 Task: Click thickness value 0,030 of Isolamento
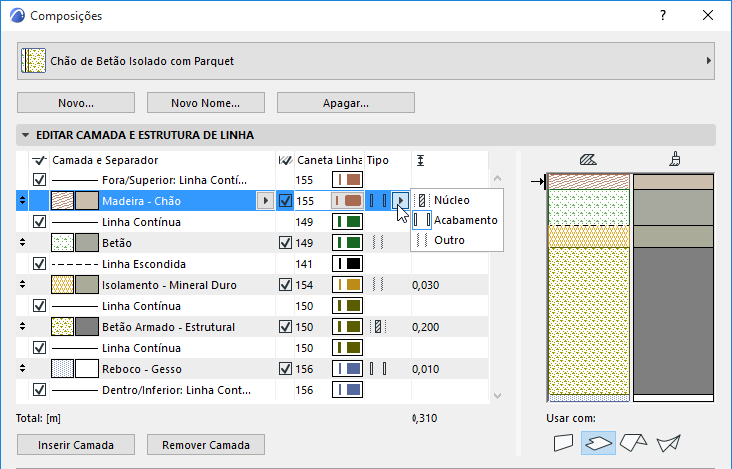426,285
